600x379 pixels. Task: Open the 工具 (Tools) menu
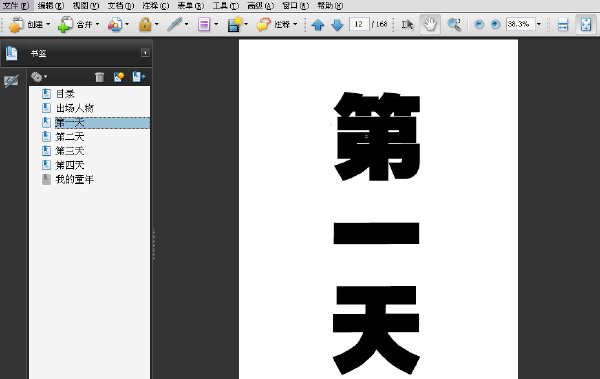[x=225, y=5]
